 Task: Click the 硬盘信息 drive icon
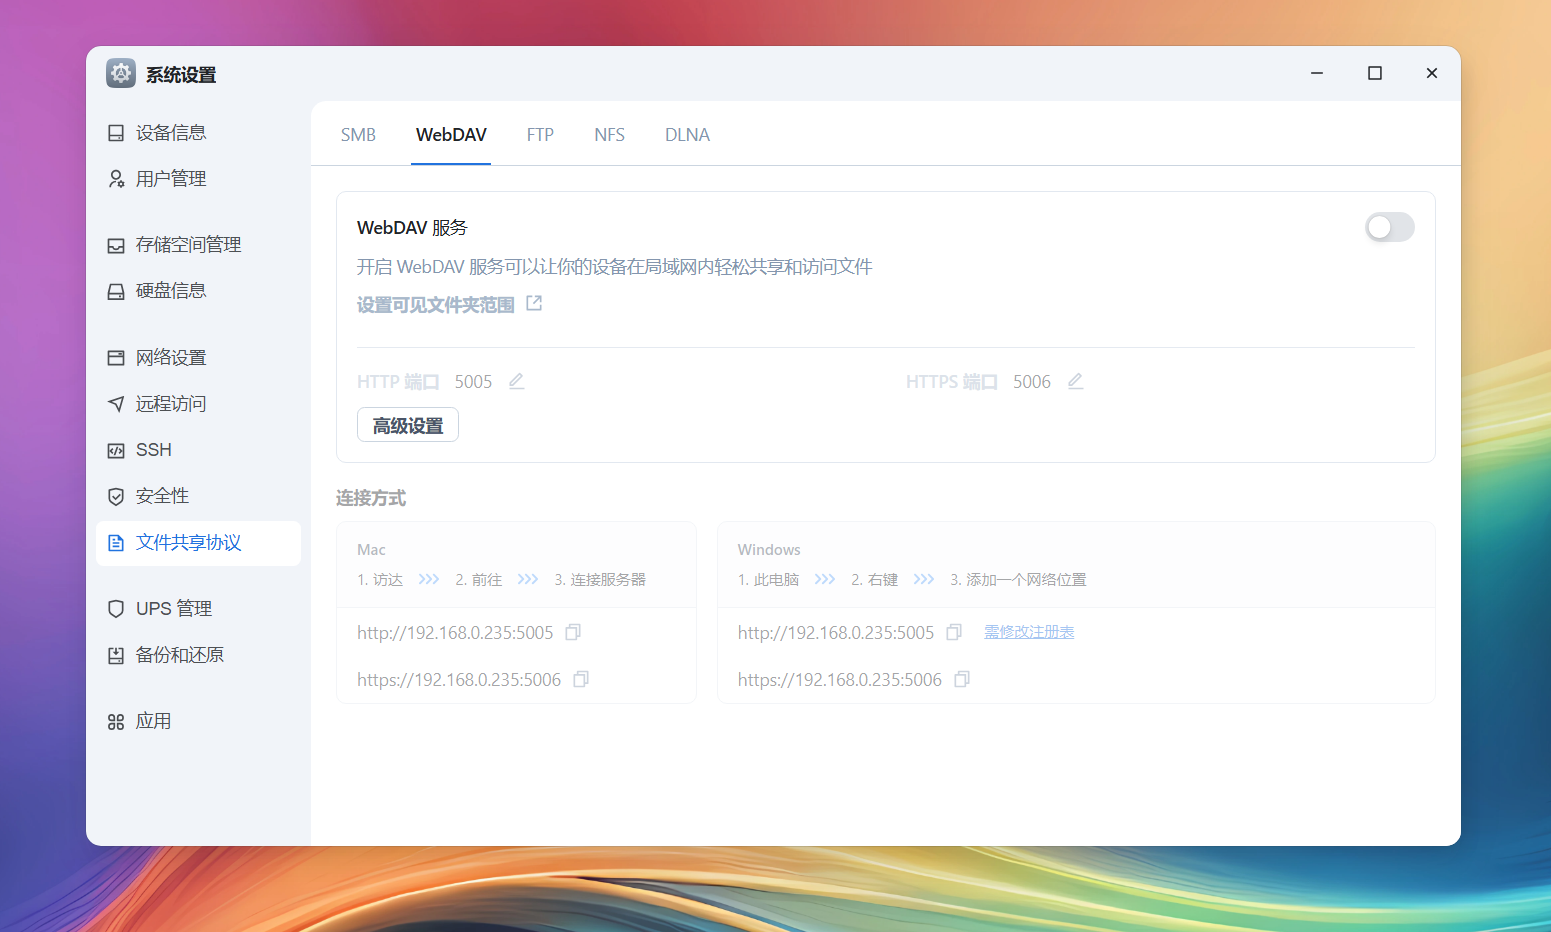point(116,291)
